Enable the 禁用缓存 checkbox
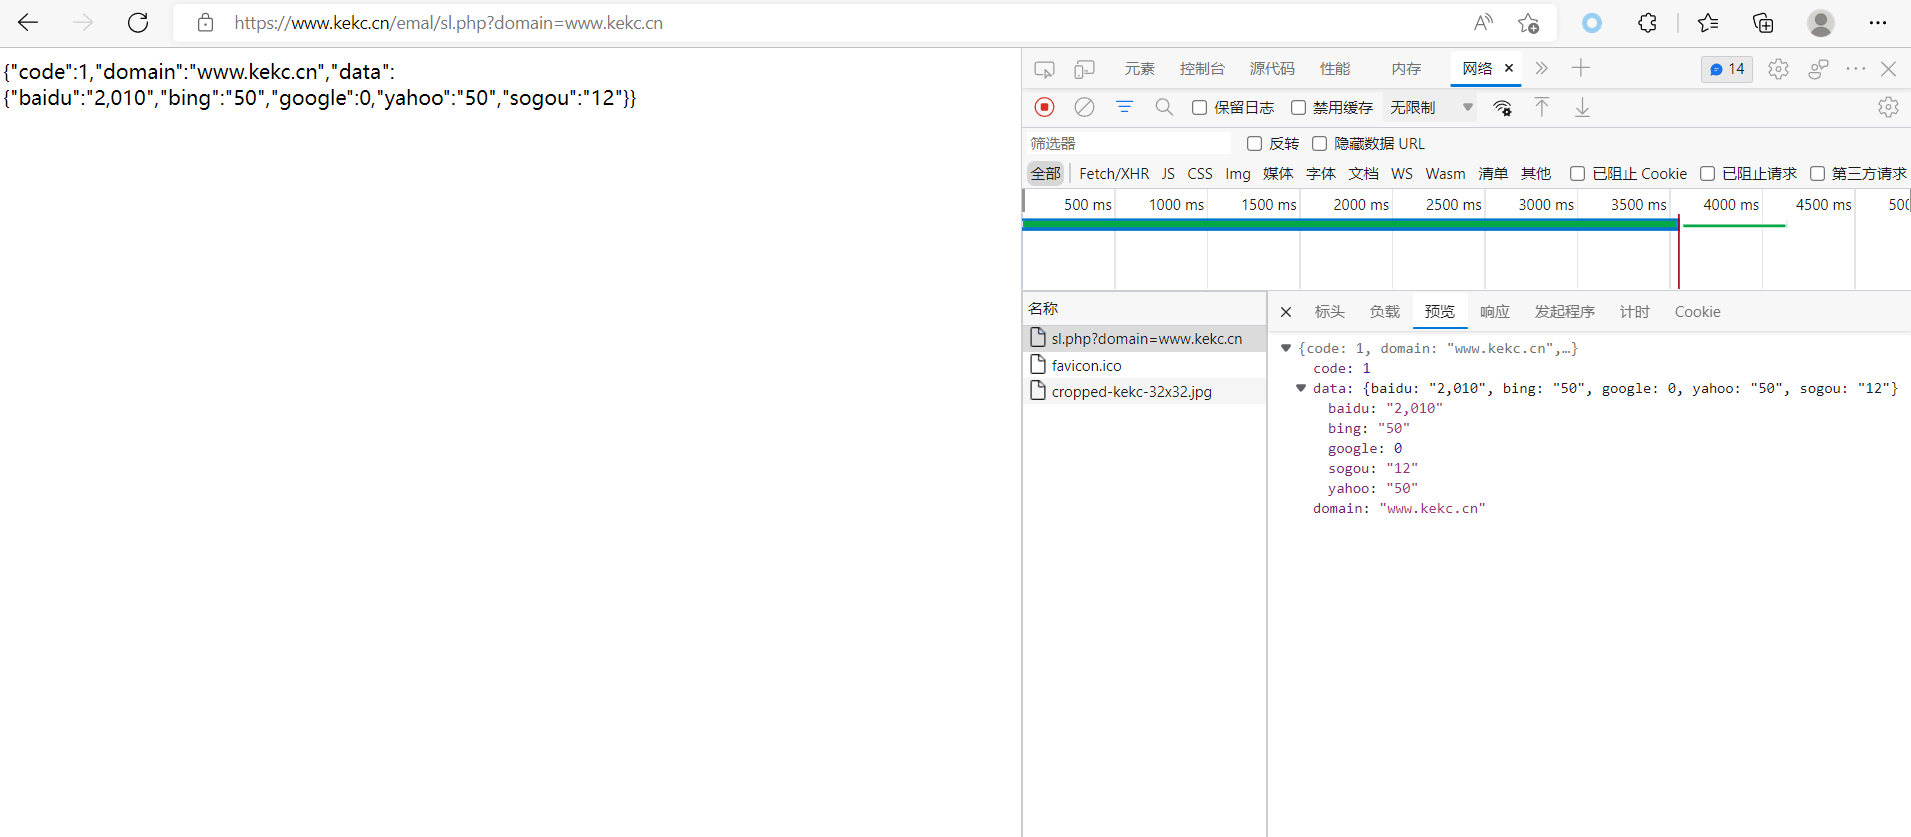Image resolution: width=1911 pixels, height=837 pixels. click(x=1299, y=108)
